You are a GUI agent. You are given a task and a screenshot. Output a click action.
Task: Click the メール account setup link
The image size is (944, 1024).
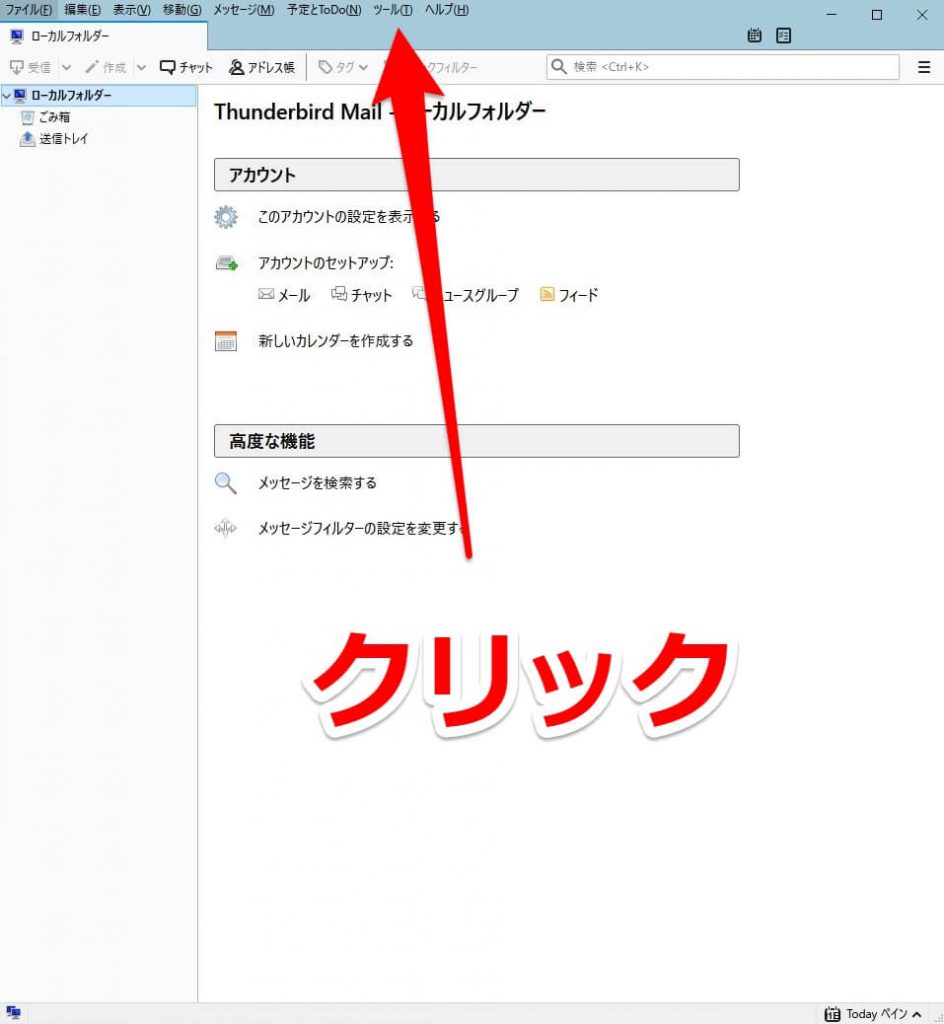pos(284,295)
